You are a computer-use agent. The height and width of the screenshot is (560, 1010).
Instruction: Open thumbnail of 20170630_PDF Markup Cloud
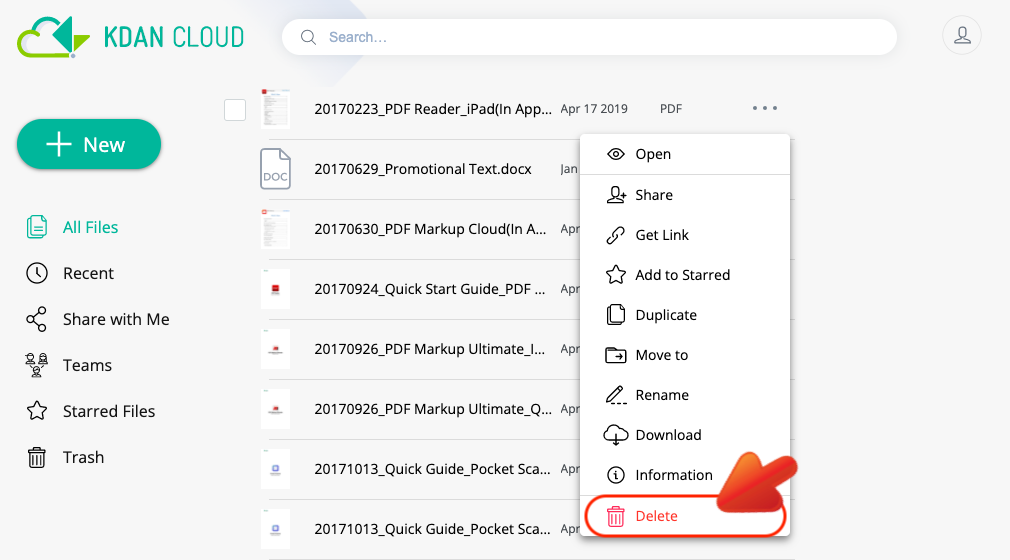pos(276,229)
